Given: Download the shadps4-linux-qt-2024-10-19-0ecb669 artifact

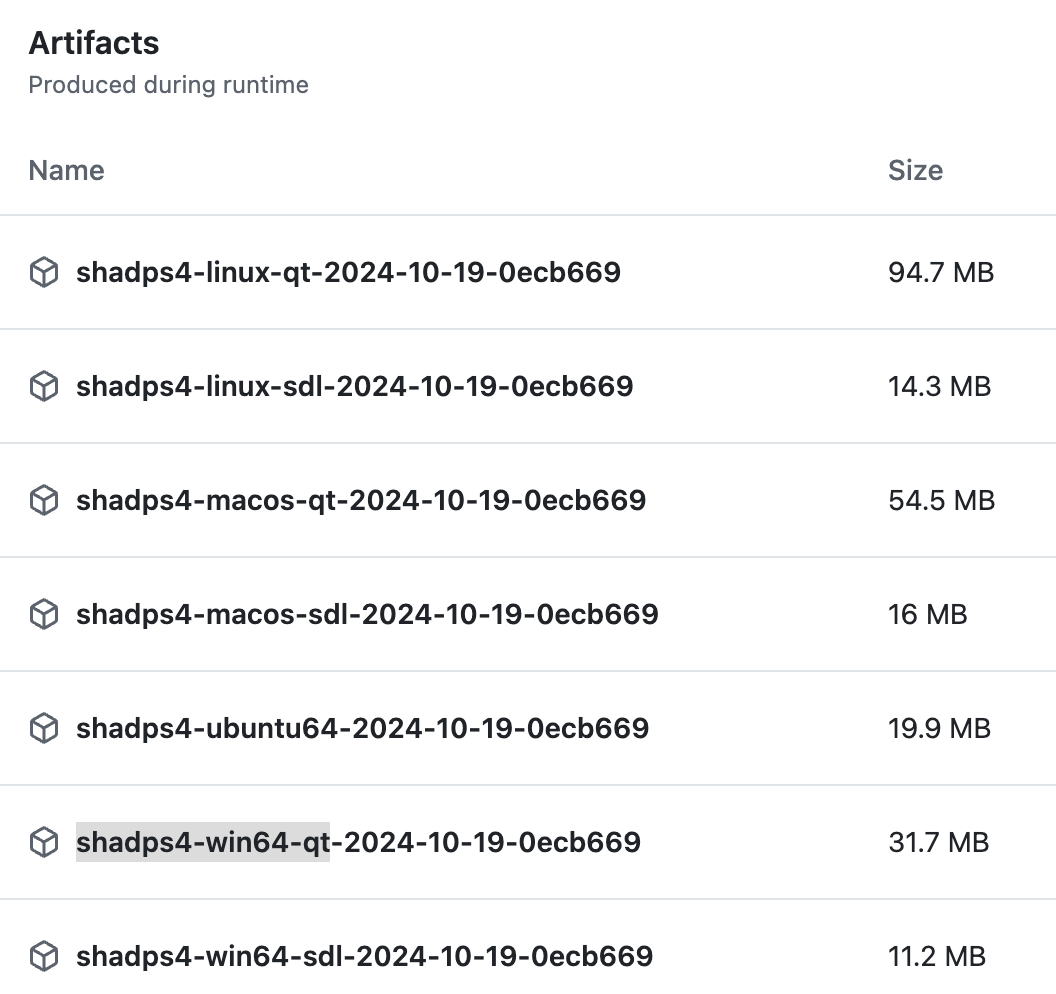Looking at the screenshot, I should pyautogui.click(x=348, y=271).
